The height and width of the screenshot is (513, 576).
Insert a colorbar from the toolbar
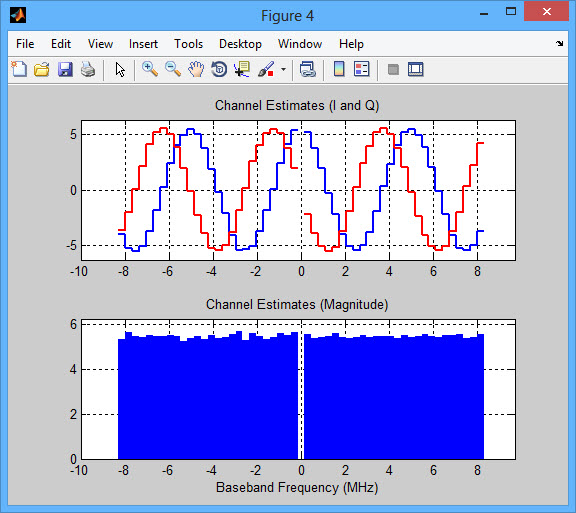[x=339, y=69]
